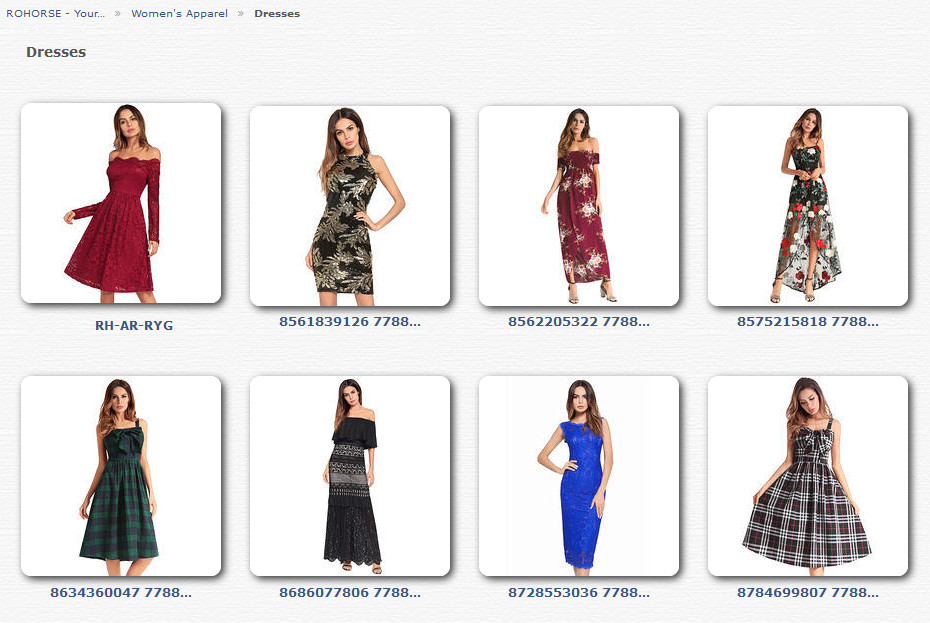Open product link 8561839126 7788...
This screenshot has height=623, width=930.
point(350,322)
